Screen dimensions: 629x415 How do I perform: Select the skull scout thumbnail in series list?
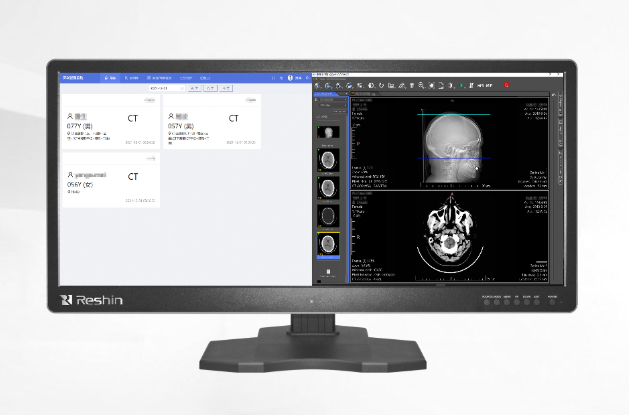coord(326,131)
